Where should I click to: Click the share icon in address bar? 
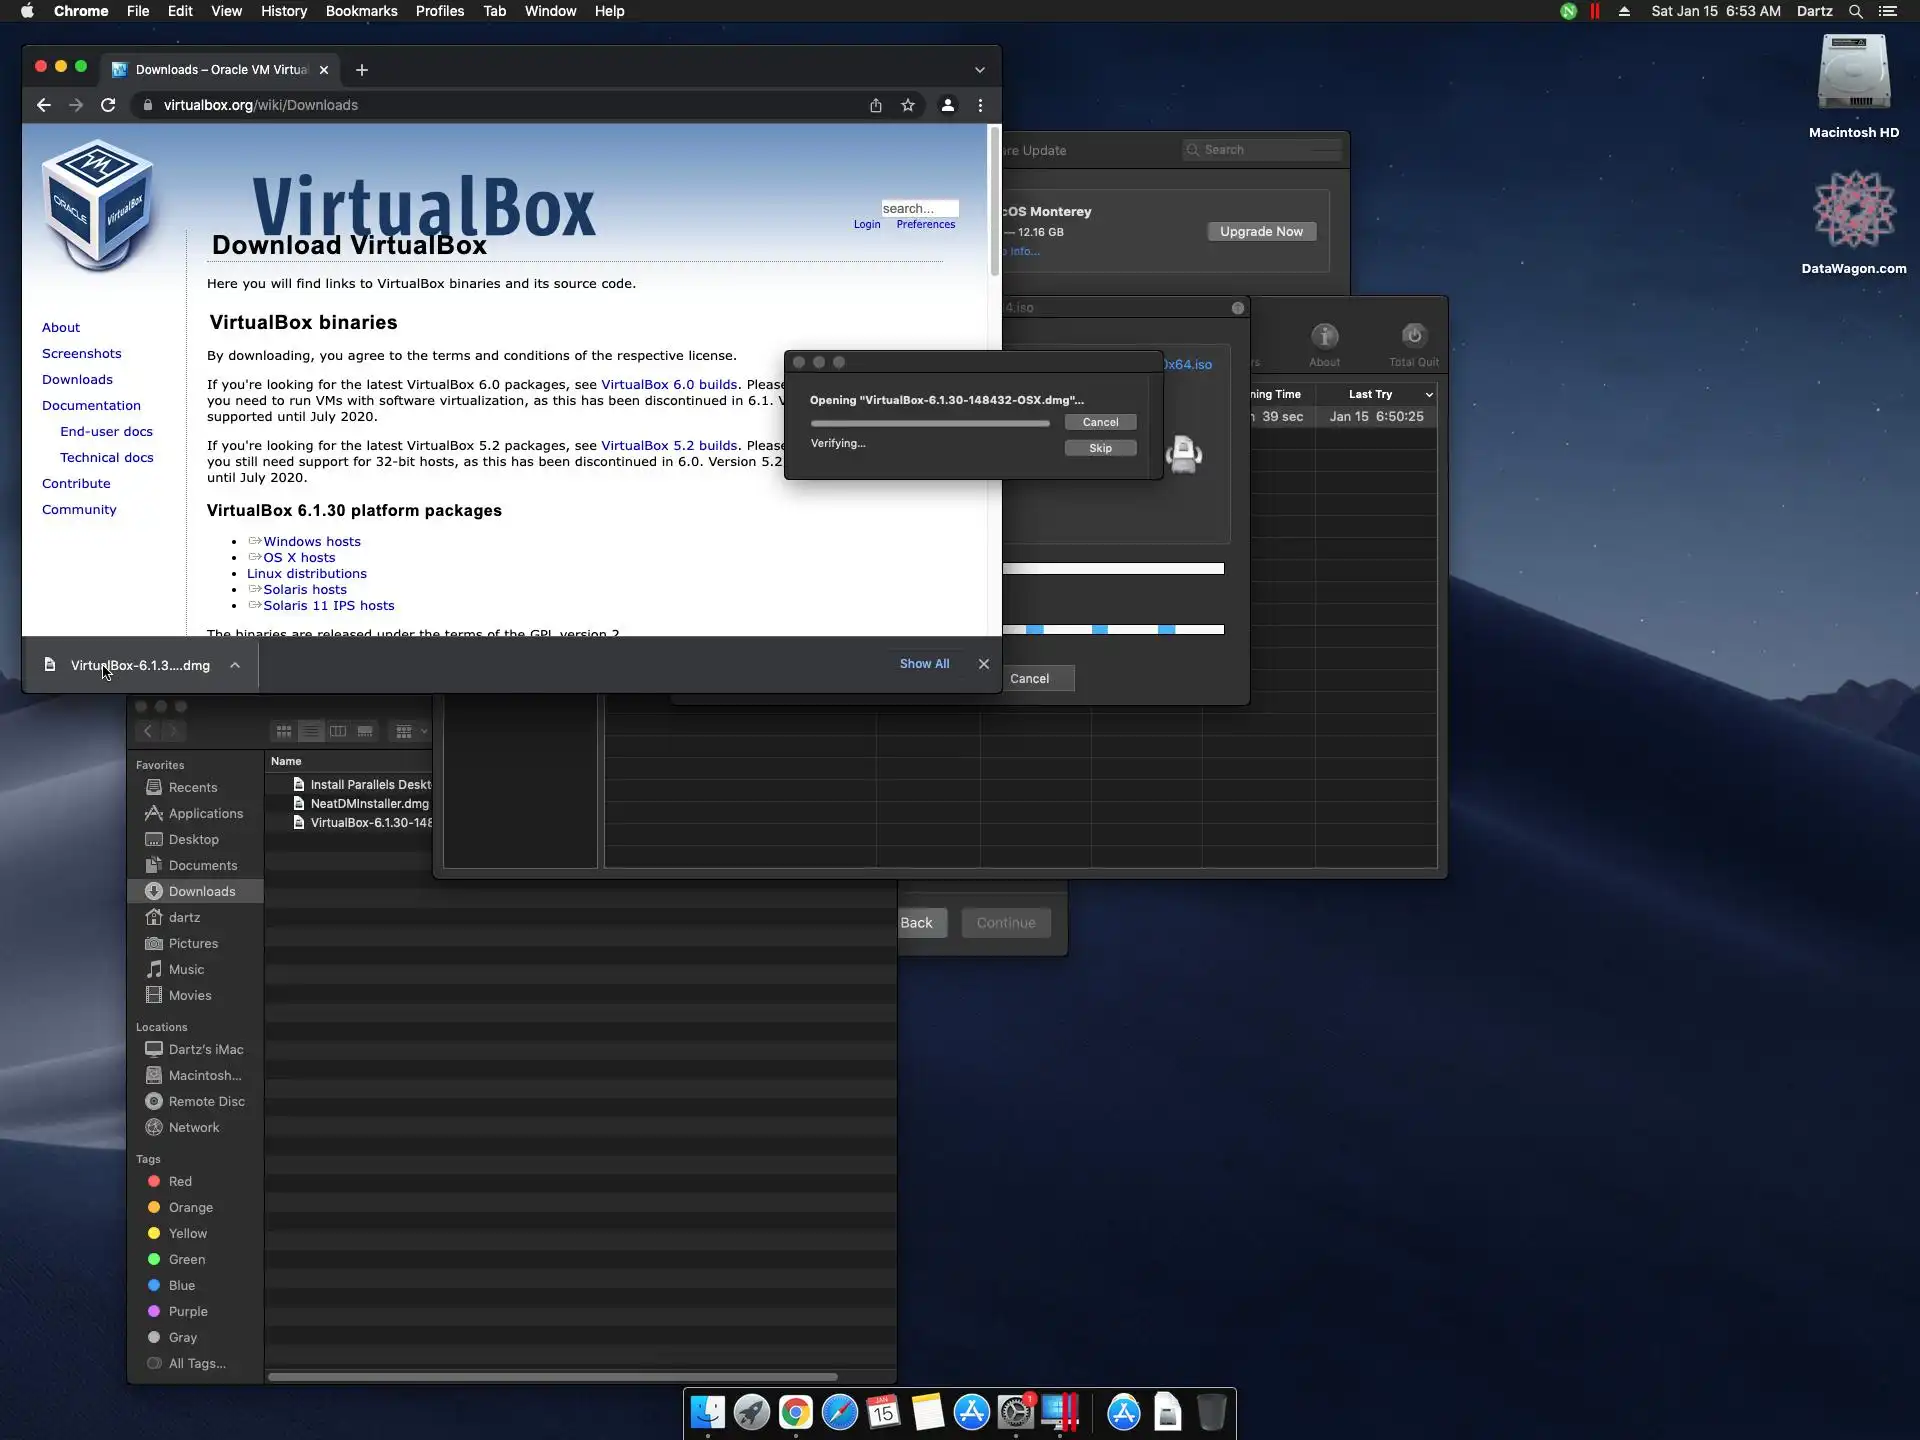(876, 105)
